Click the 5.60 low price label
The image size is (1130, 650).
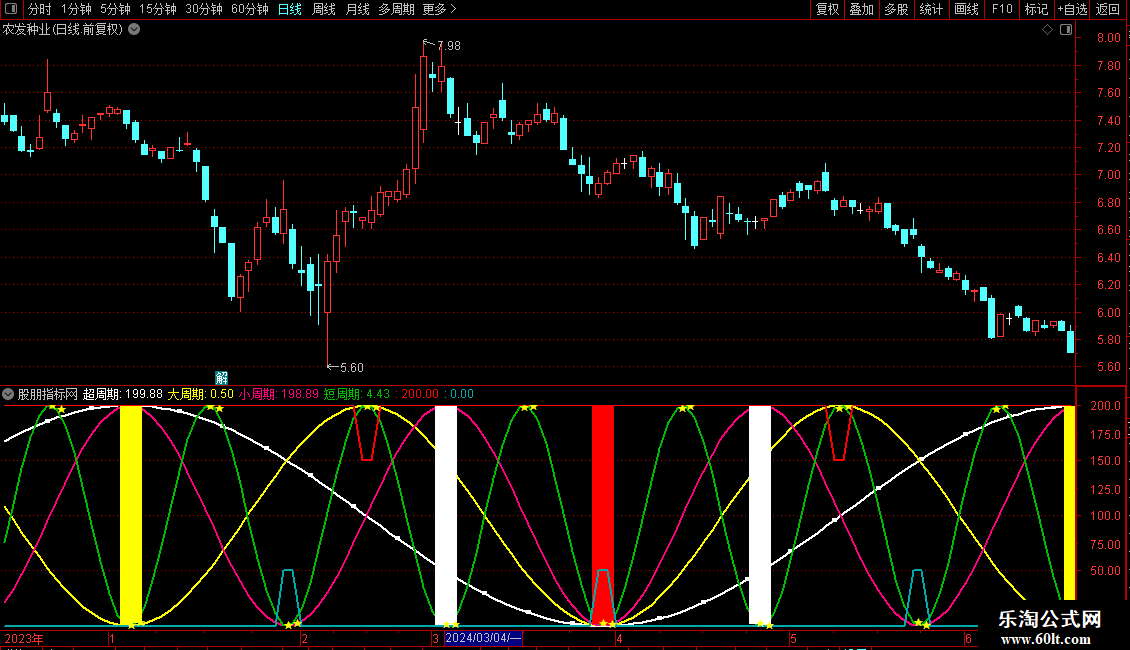click(x=352, y=368)
